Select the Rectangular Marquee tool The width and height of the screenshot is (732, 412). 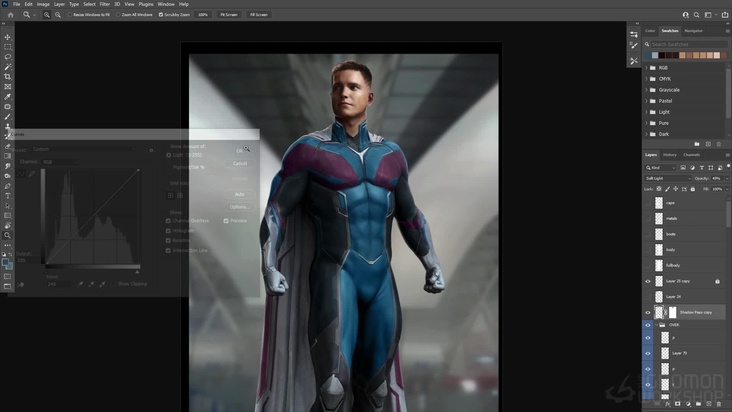pyautogui.click(x=7, y=47)
